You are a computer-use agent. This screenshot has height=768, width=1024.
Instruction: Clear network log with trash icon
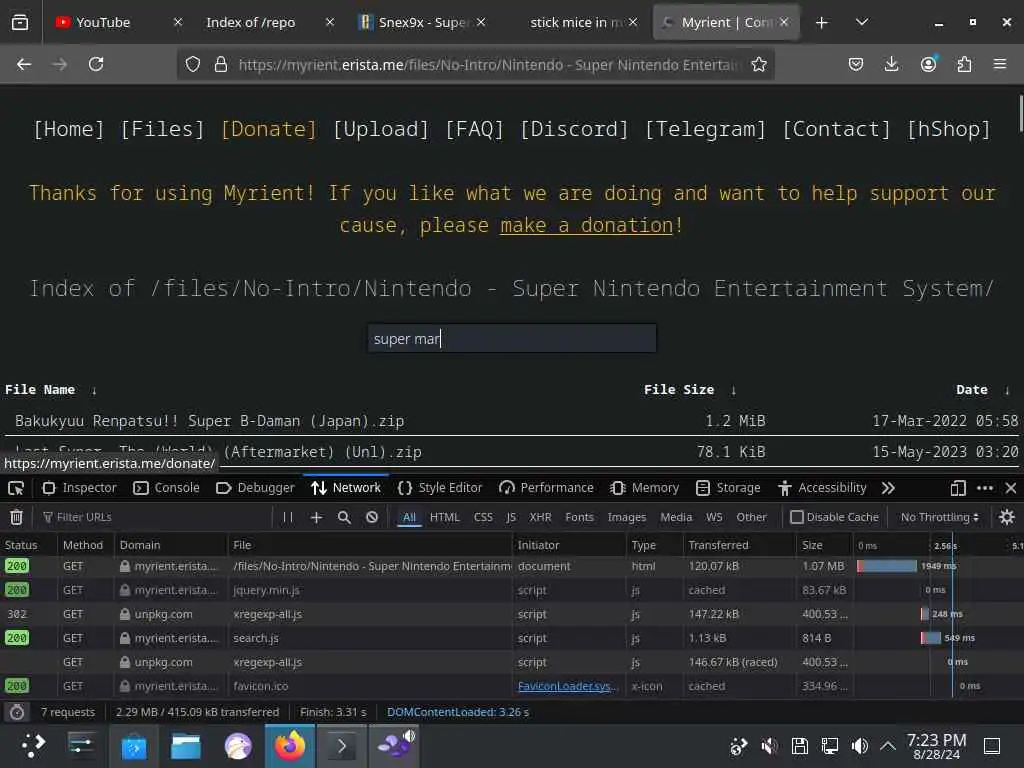tap(16, 517)
